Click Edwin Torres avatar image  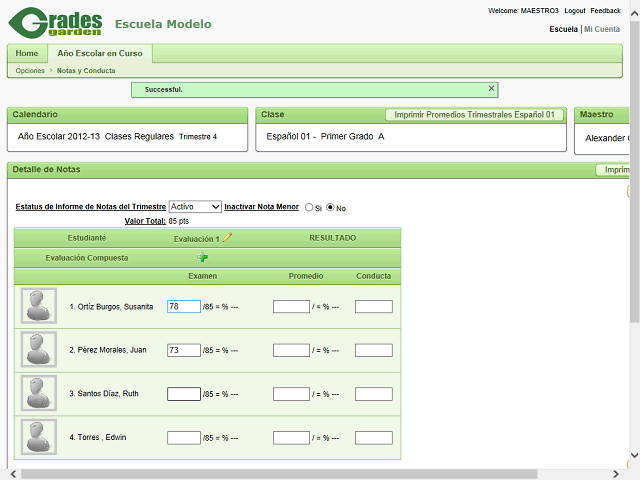39,437
